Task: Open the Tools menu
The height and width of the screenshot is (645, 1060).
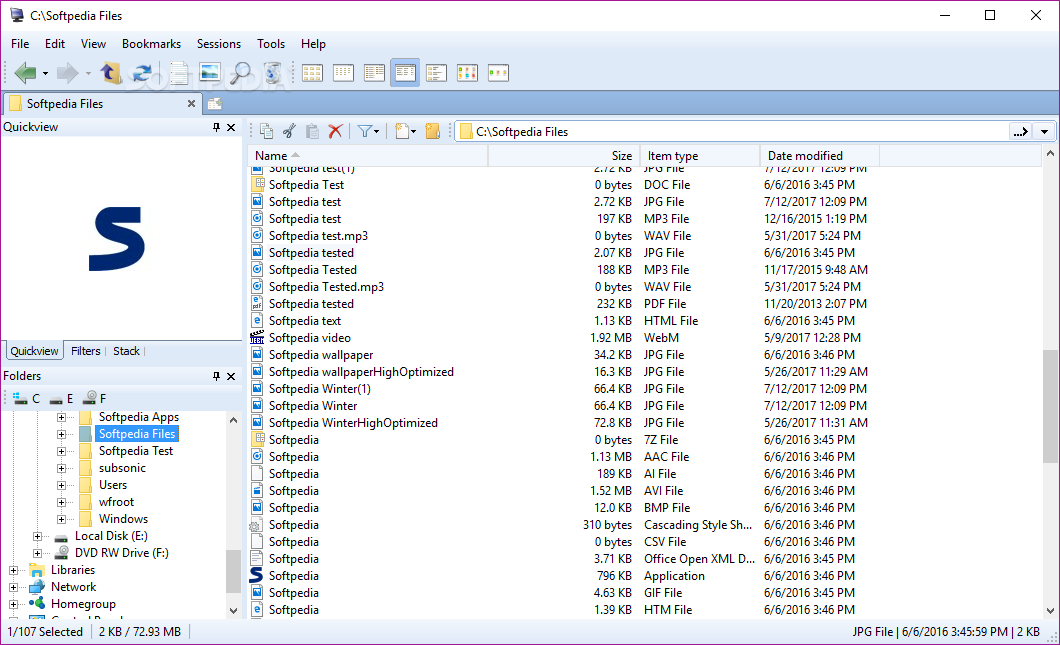Action: click(x=270, y=44)
